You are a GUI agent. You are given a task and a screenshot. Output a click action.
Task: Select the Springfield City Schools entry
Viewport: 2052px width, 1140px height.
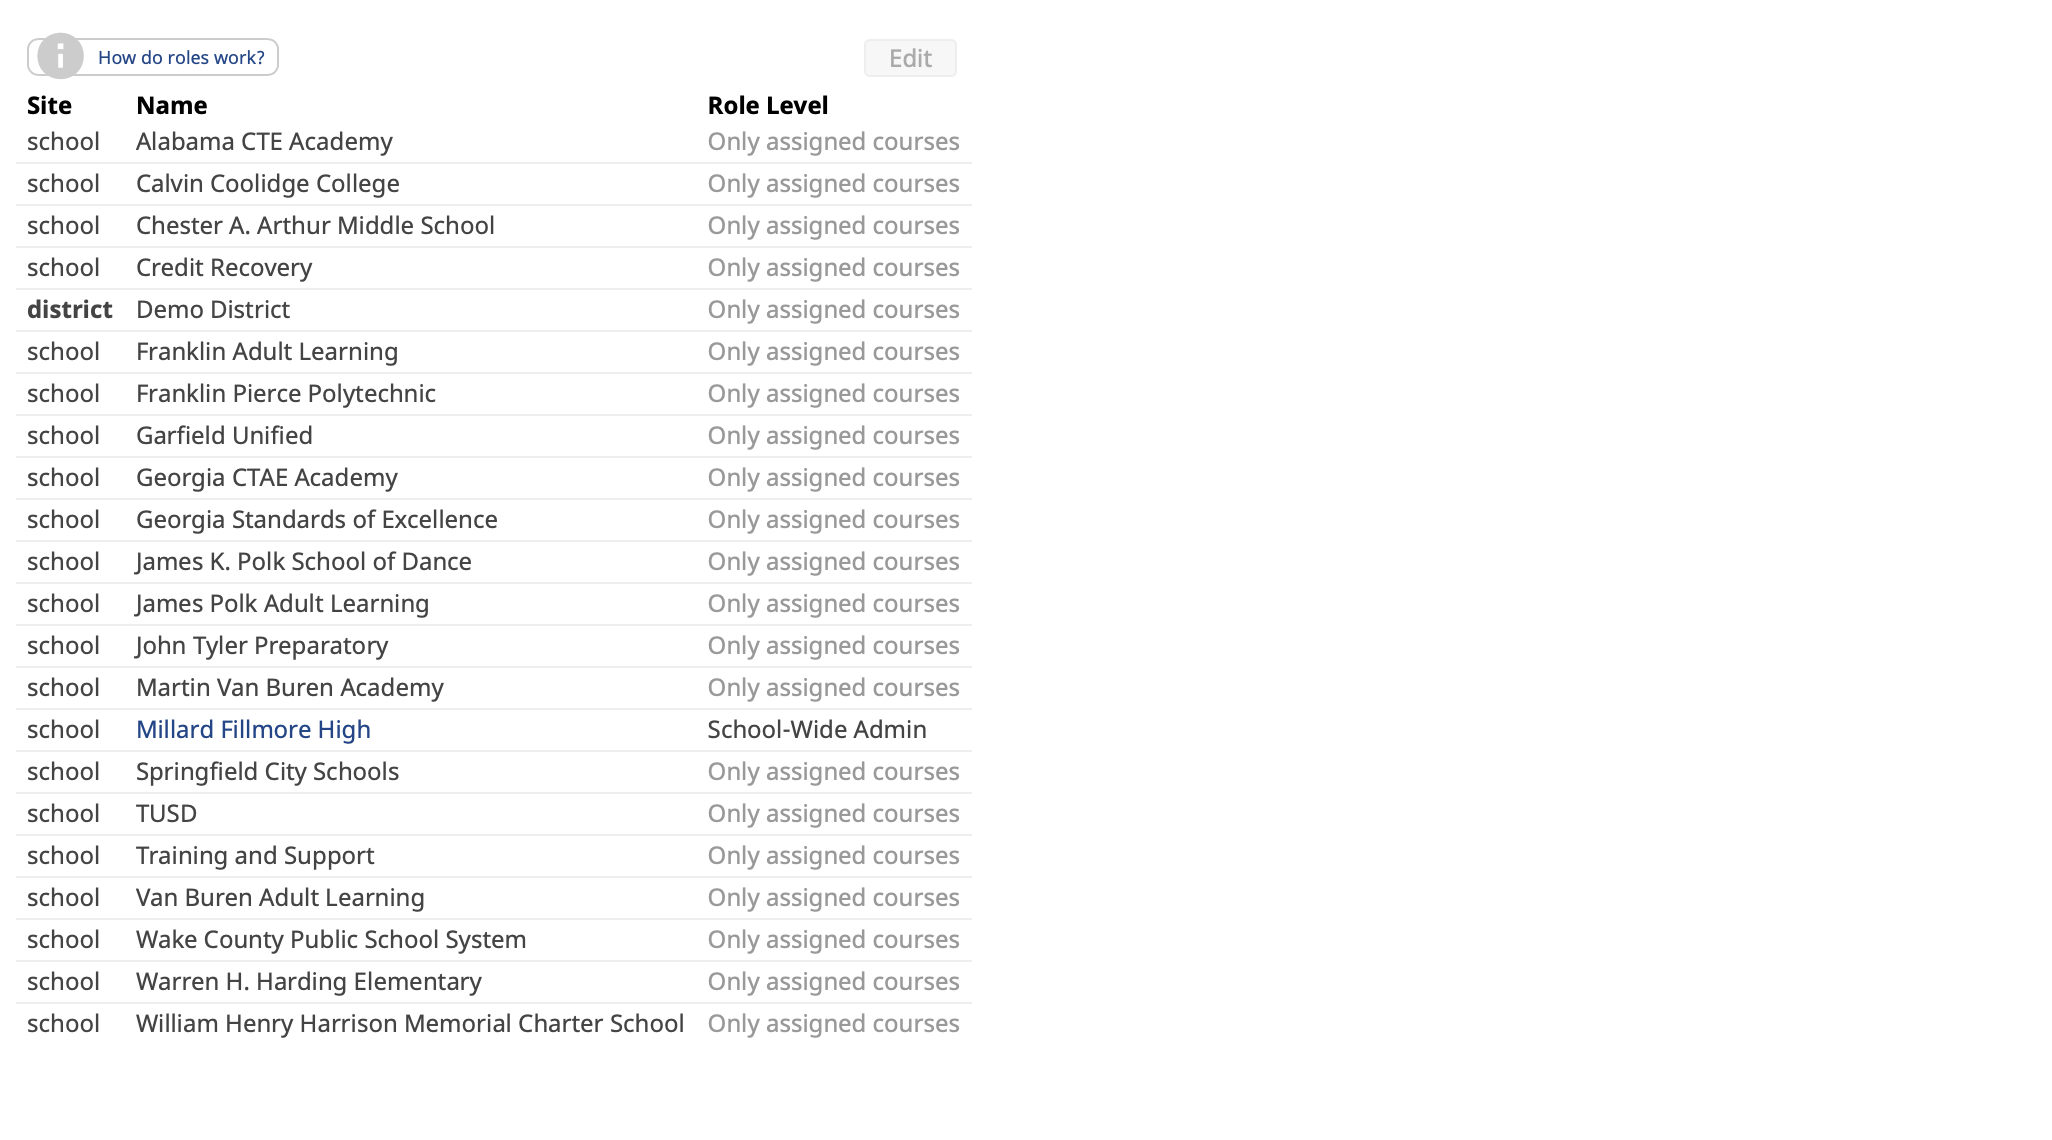267,772
